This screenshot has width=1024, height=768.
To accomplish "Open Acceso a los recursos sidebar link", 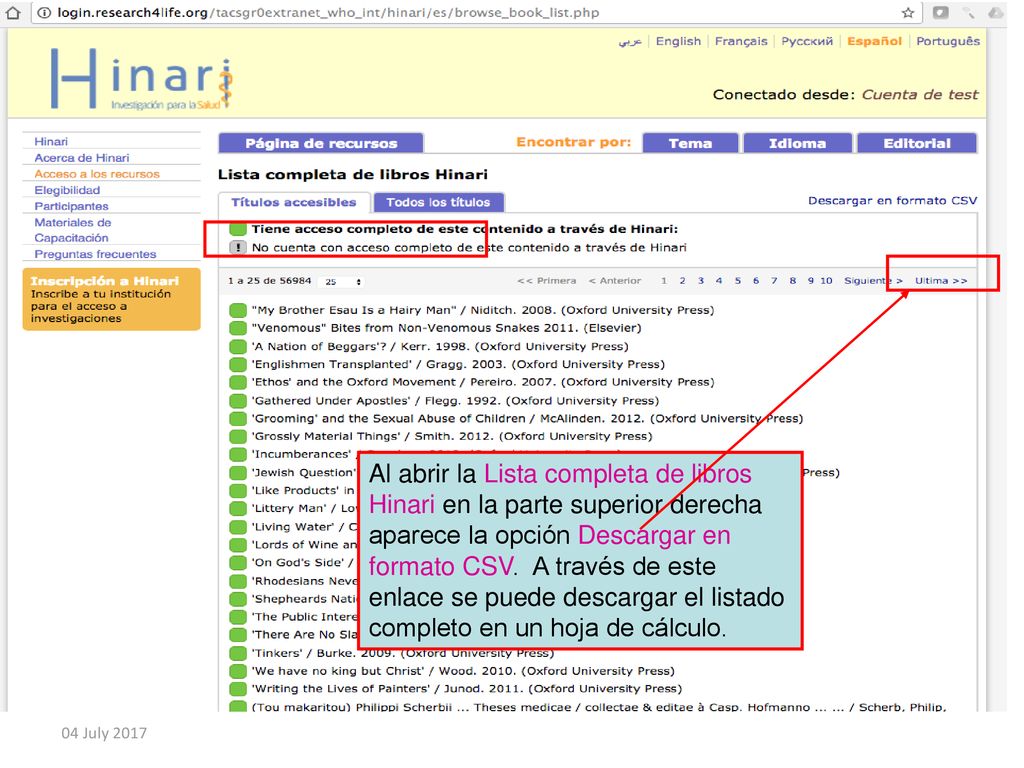I will pyautogui.click(x=97, y=174).
